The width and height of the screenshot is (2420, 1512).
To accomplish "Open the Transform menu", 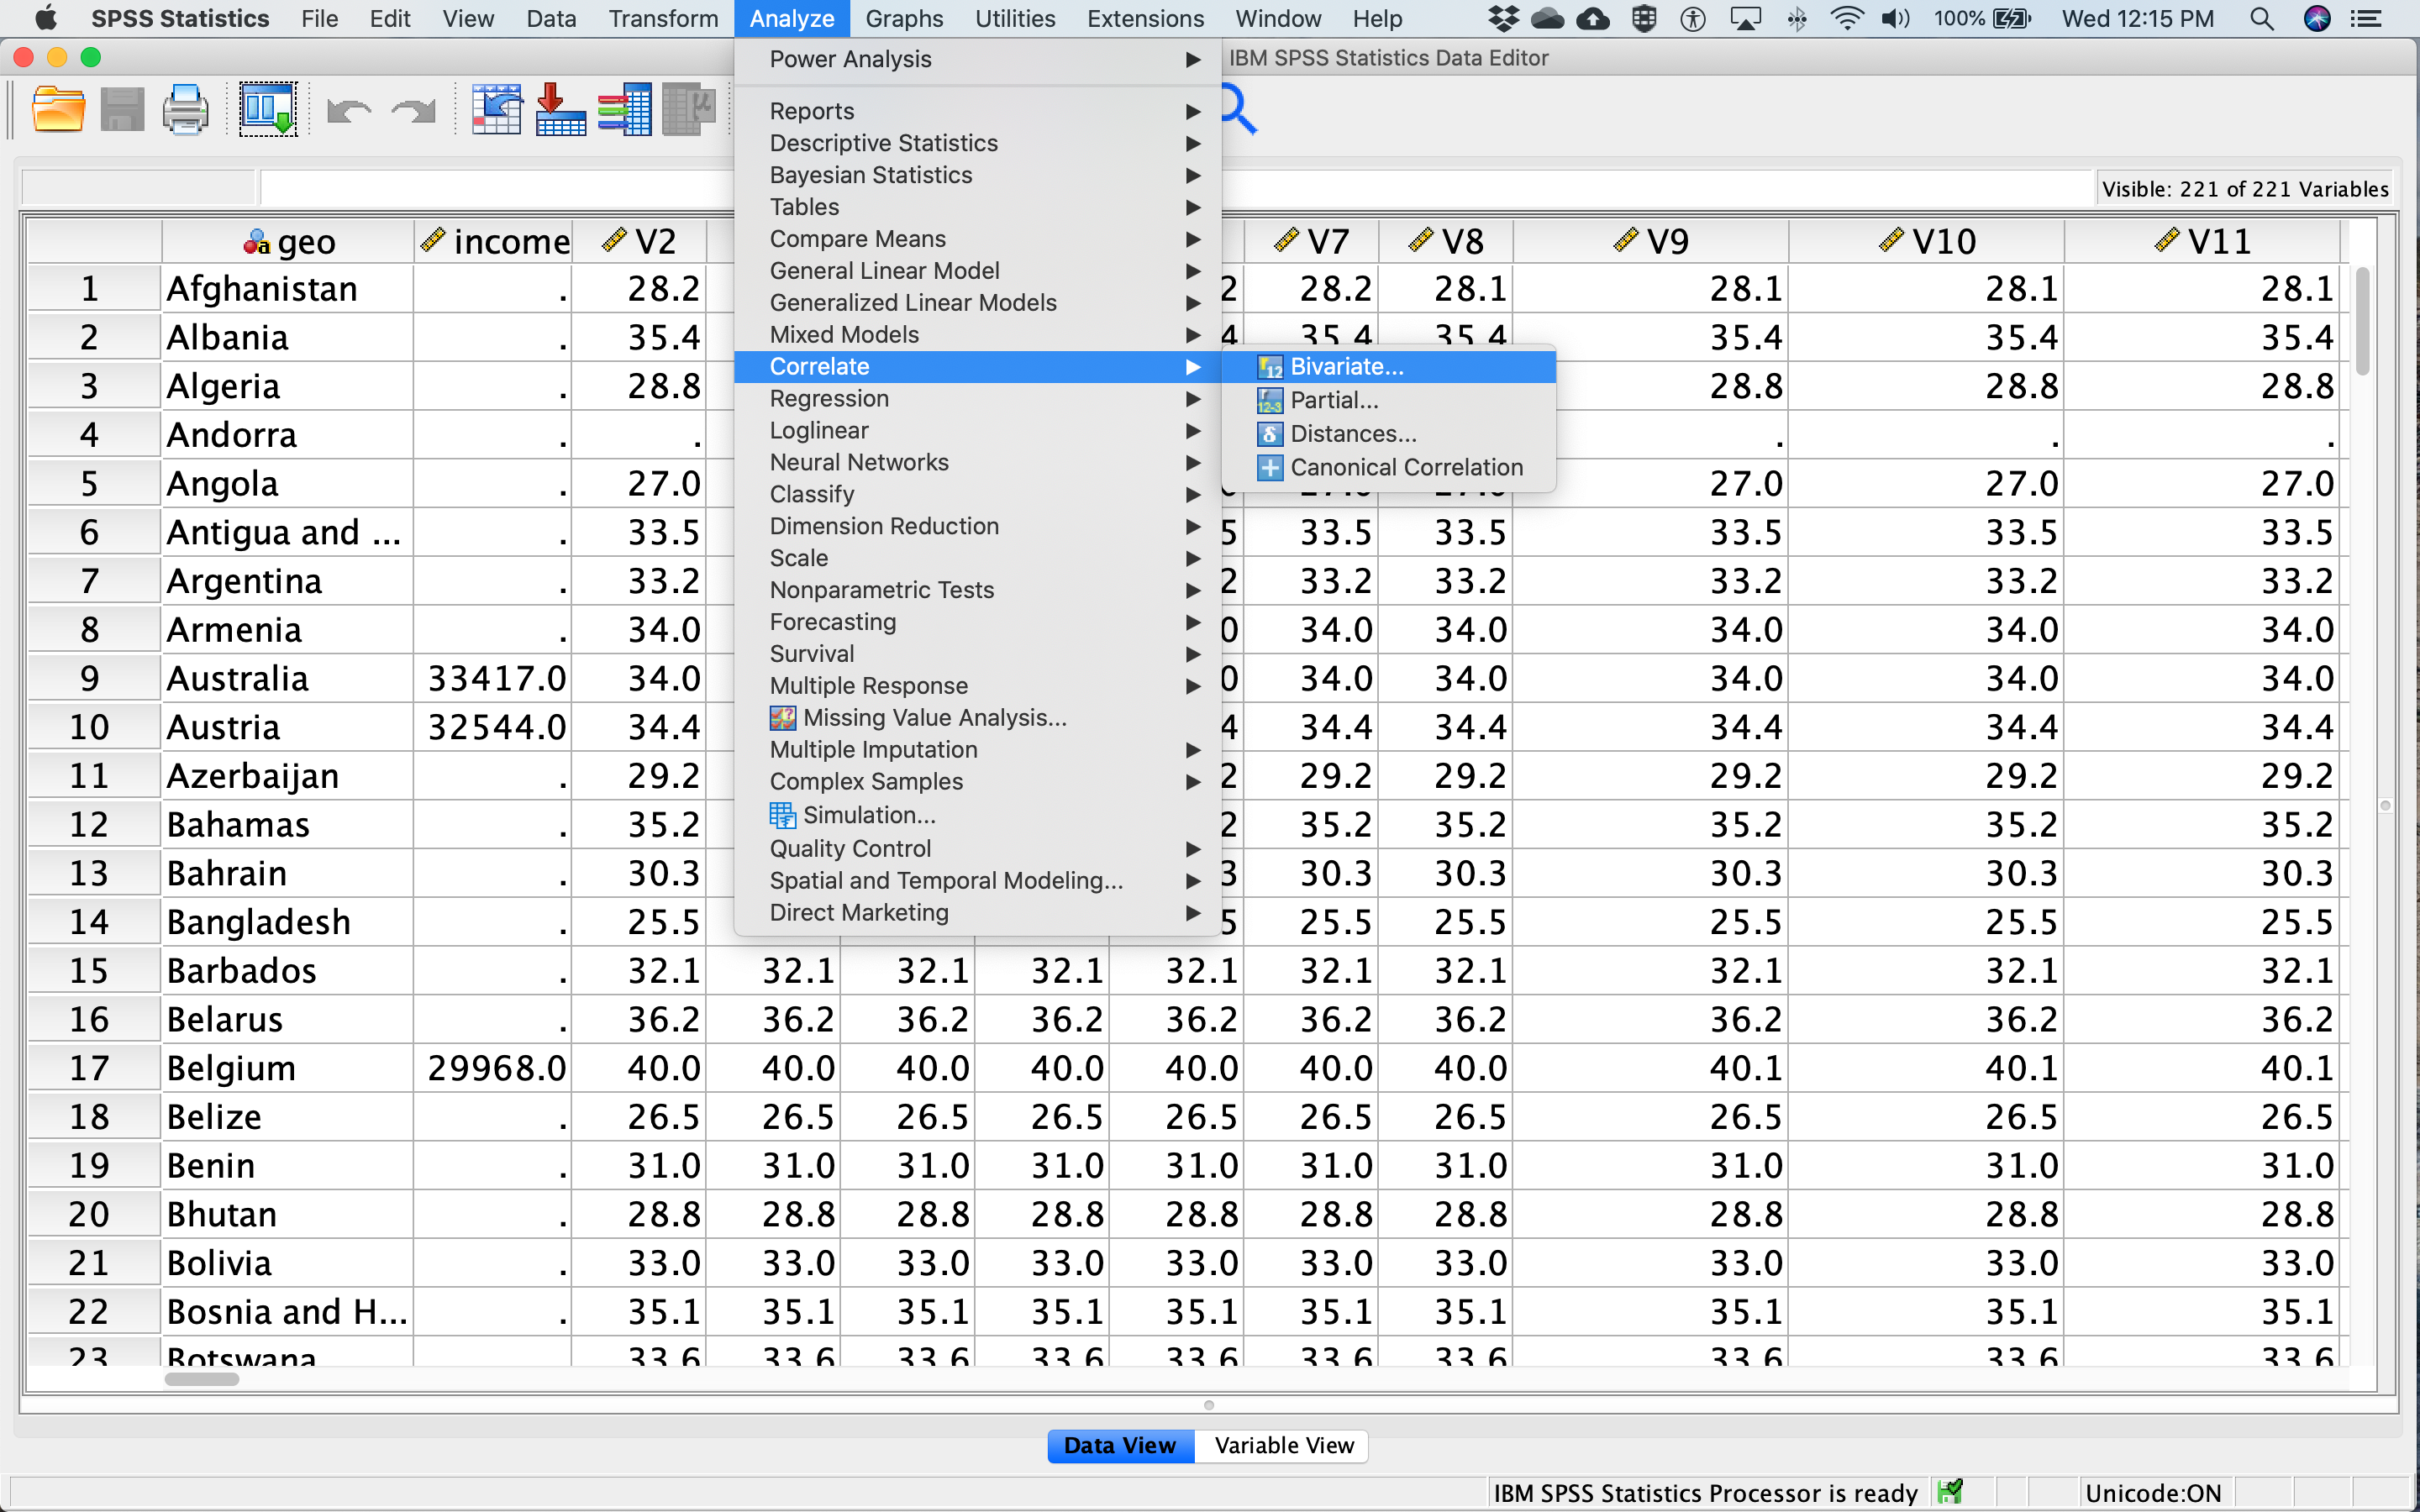I will pos(663,18).
